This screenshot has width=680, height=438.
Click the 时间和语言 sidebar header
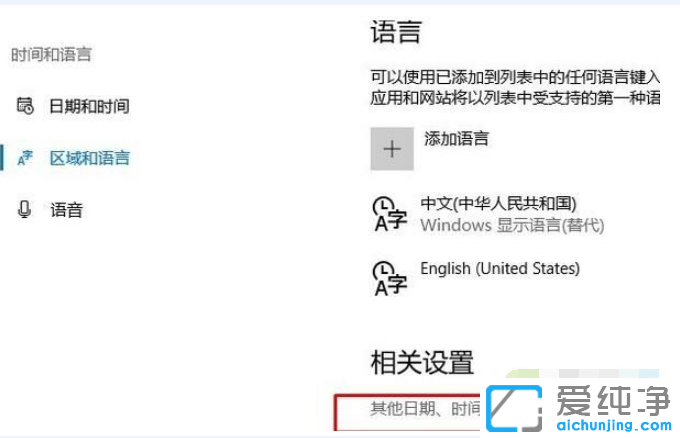pos(50,54)
